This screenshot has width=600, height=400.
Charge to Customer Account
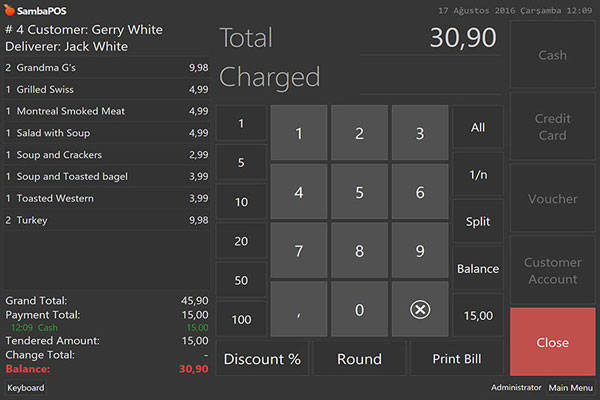point(552,271)
